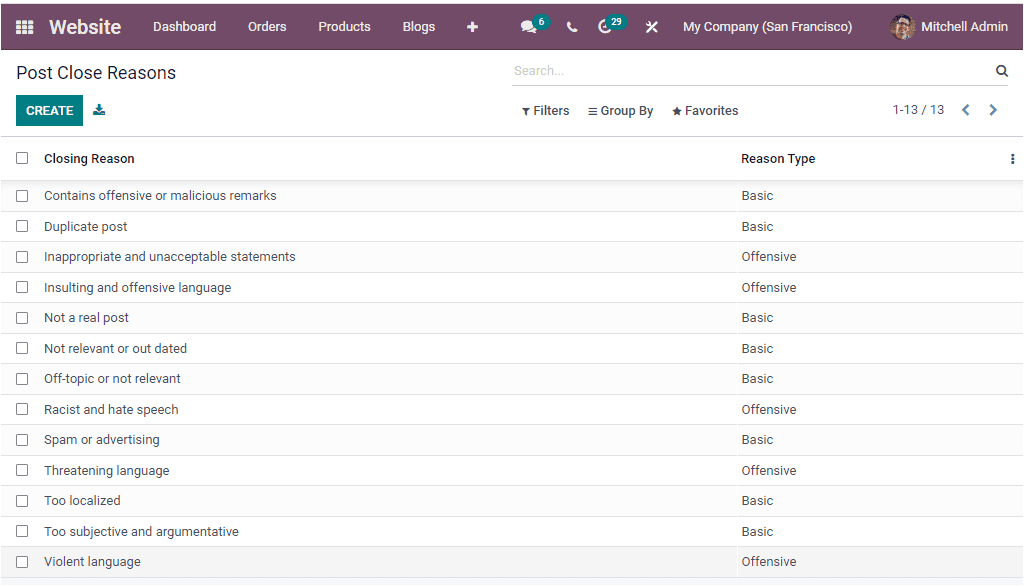Viewport: 1024px width, 586px height.
Task: Export the records list
Action: point(98,110)
